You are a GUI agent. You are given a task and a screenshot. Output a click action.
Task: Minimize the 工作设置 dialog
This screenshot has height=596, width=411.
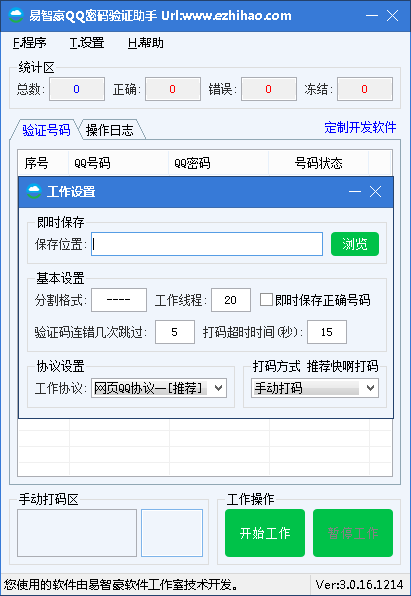[x=354, y=192]
